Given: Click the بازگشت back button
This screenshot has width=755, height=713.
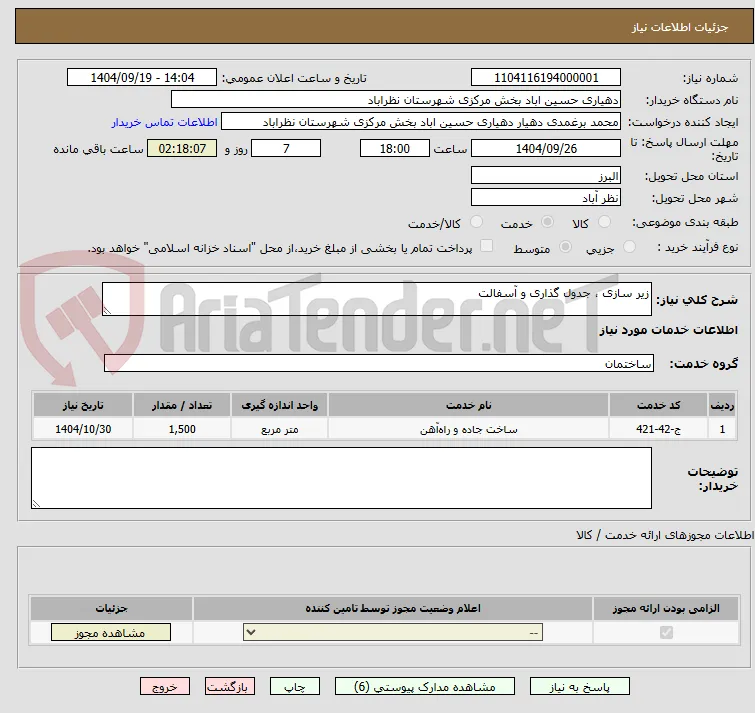Looking at the screenshot, I should click(x=230, y=687).
